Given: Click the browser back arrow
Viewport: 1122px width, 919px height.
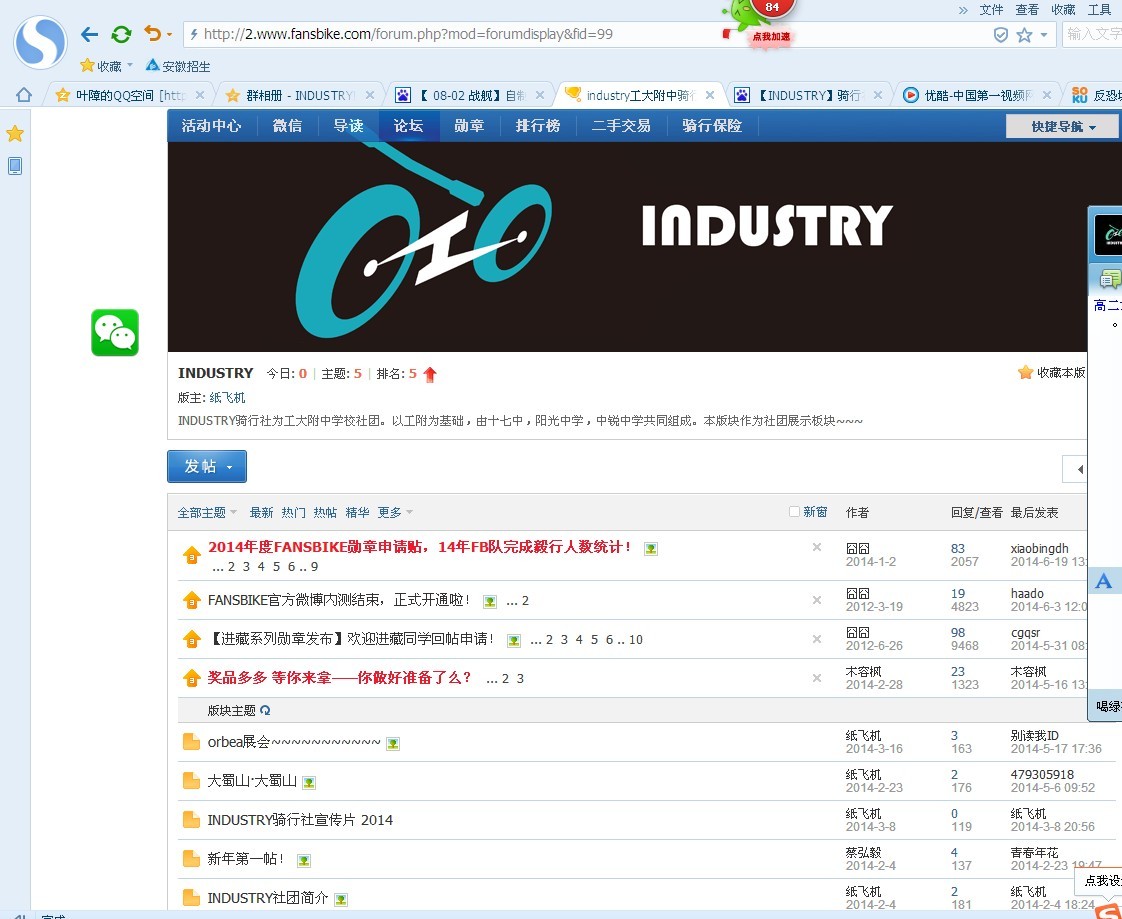Looking at the screenshot, I should pos(89,34).
